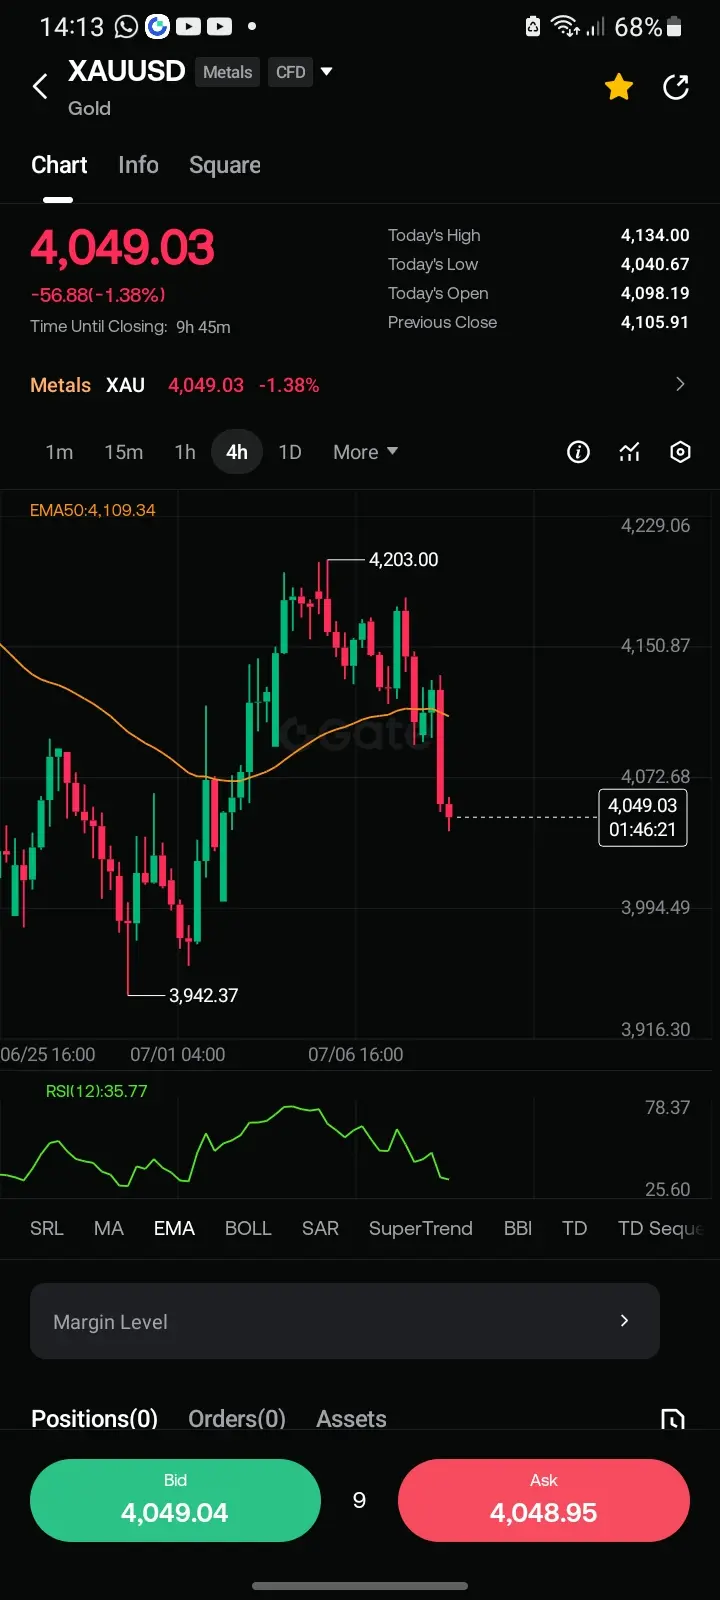Select the EMA indicator

[x=174, y=1228]
